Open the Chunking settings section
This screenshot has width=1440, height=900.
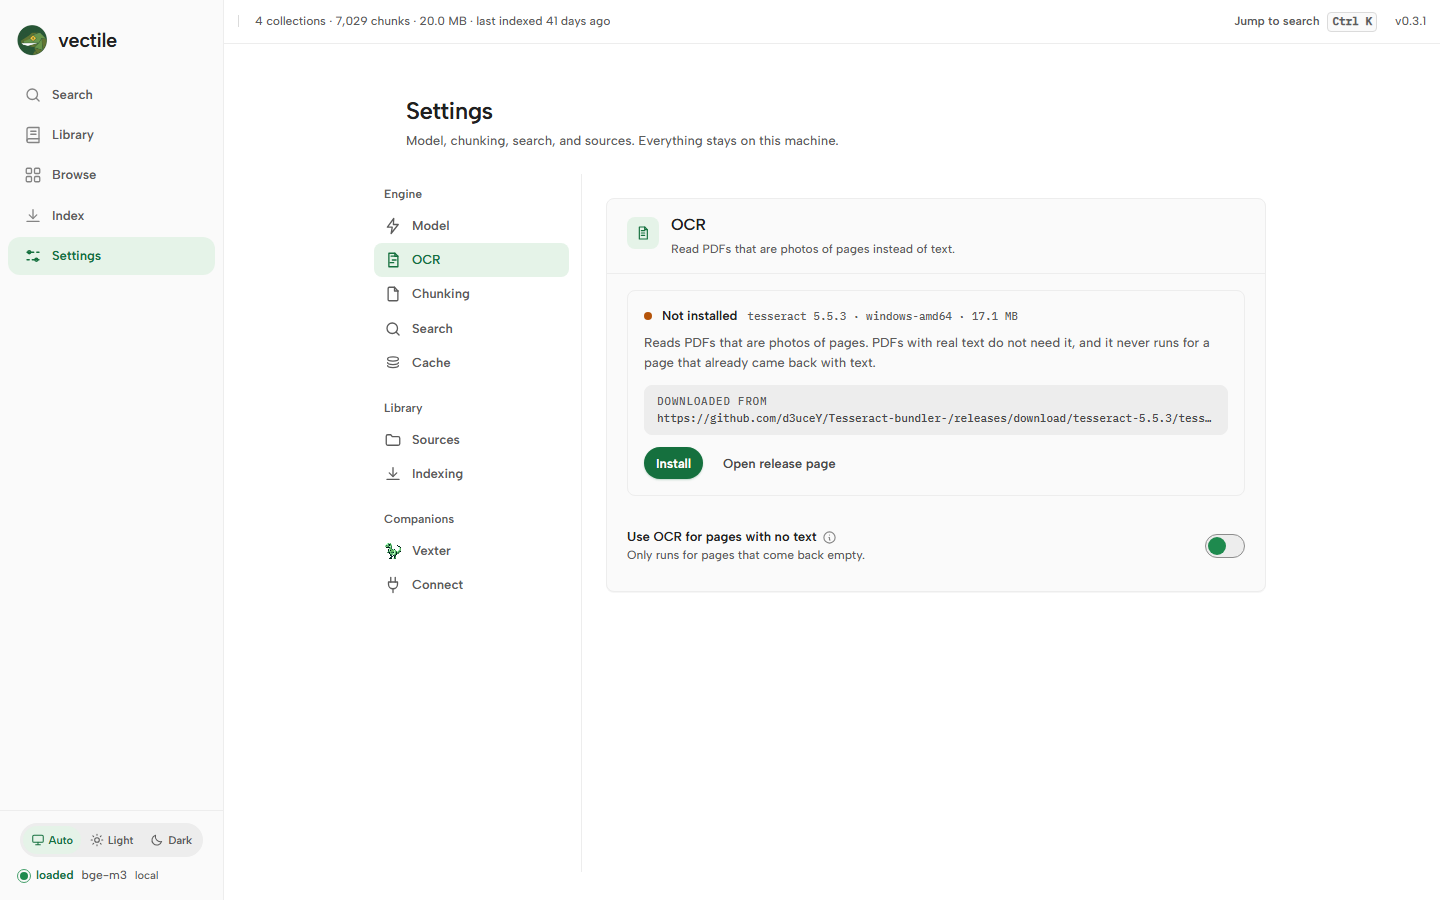(471, 294)
